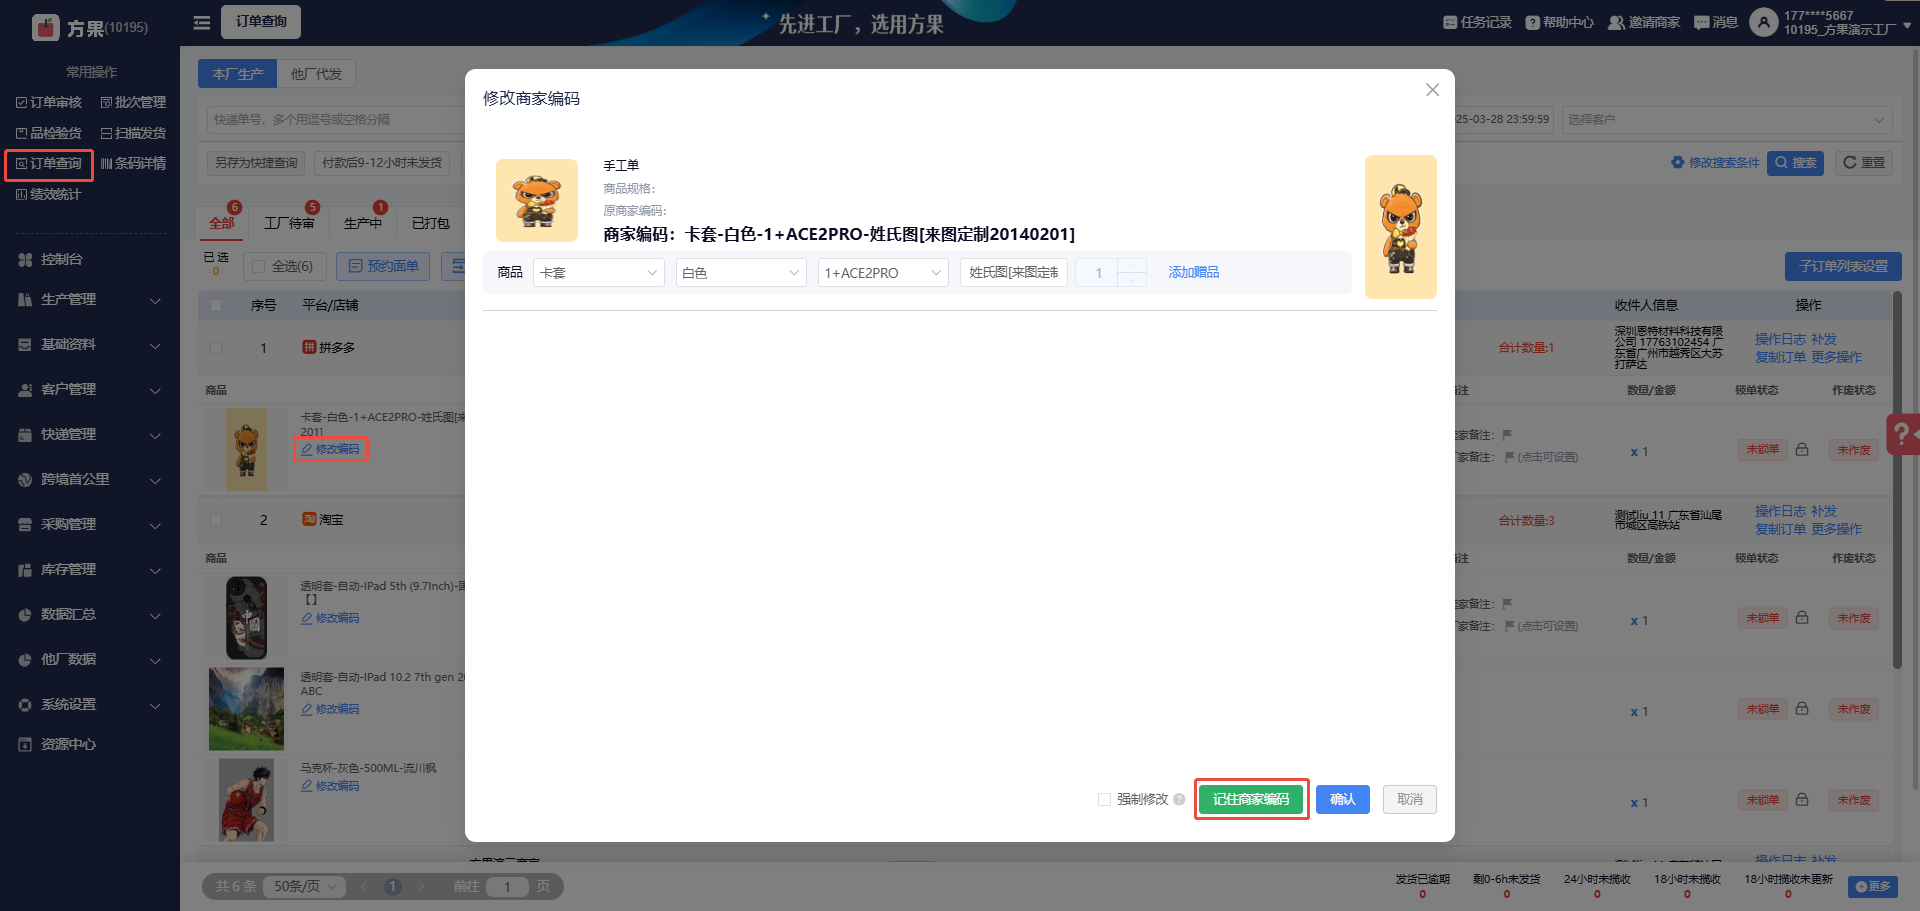Viewport: 1920px width, 911px height.
Task: Click the 重置 button
Action: [1864, 163]
